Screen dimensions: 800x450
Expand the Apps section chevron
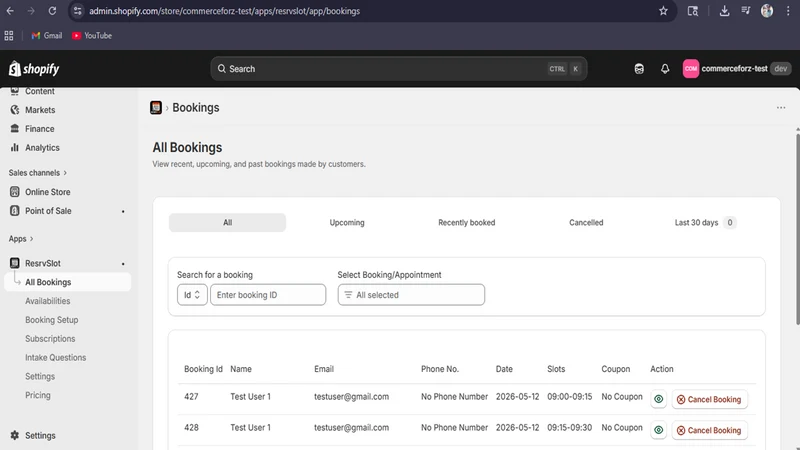[x=32, y=239]
